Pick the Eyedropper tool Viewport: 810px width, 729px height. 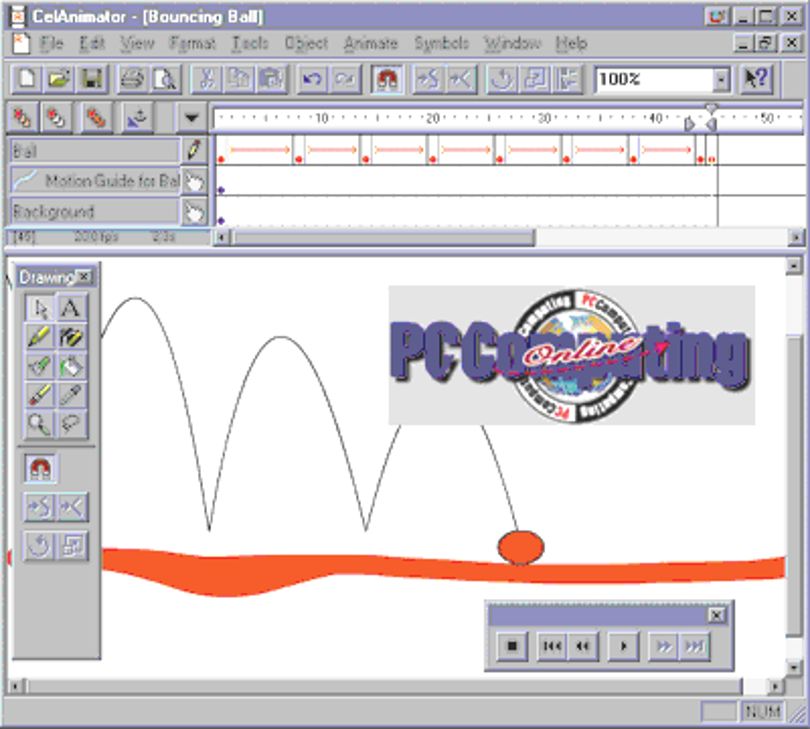click(x=70, y=396)
